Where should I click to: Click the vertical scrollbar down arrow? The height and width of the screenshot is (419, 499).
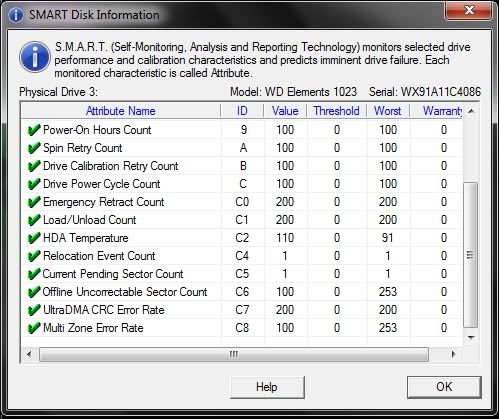coord(471,338)
